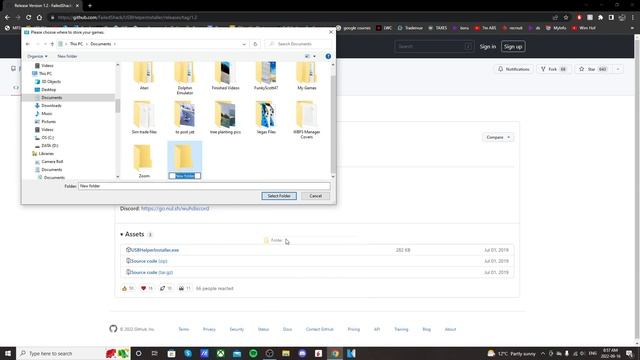Click the heart reaction
640x360 pixels.
point(147,288)
